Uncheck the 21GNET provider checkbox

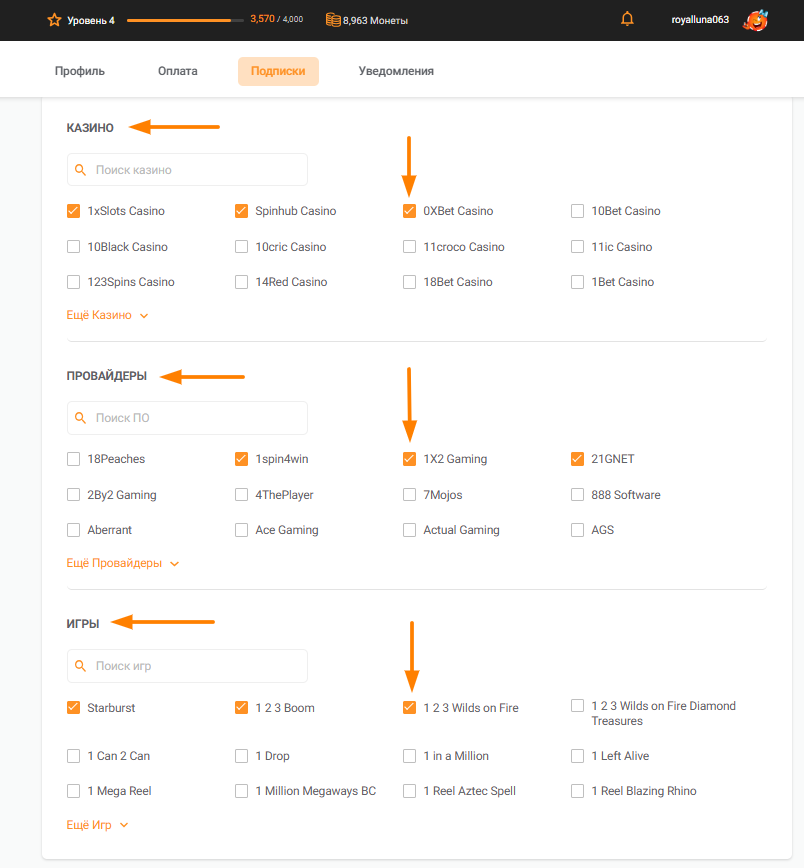[x=578, y=459]
